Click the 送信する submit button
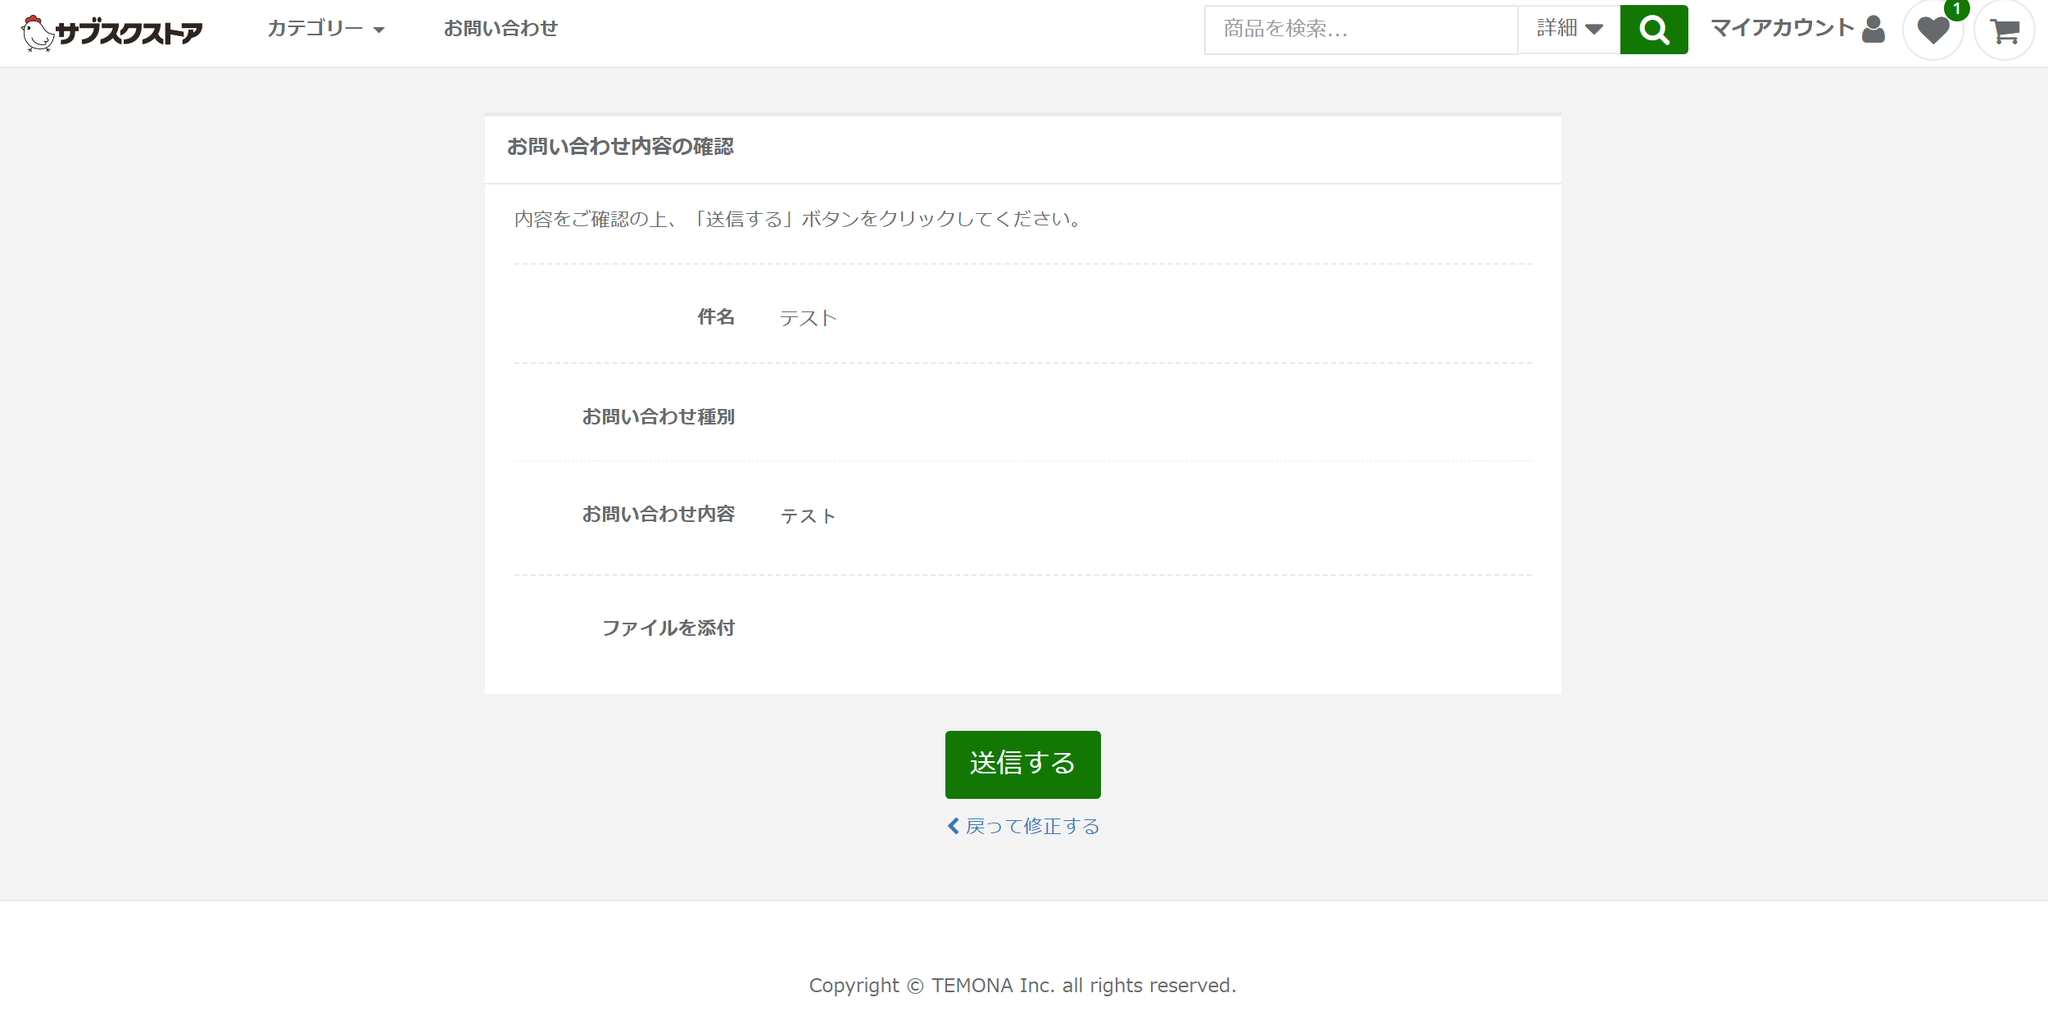Viewport: 2048px width, 1021px height. [1023, 765]
